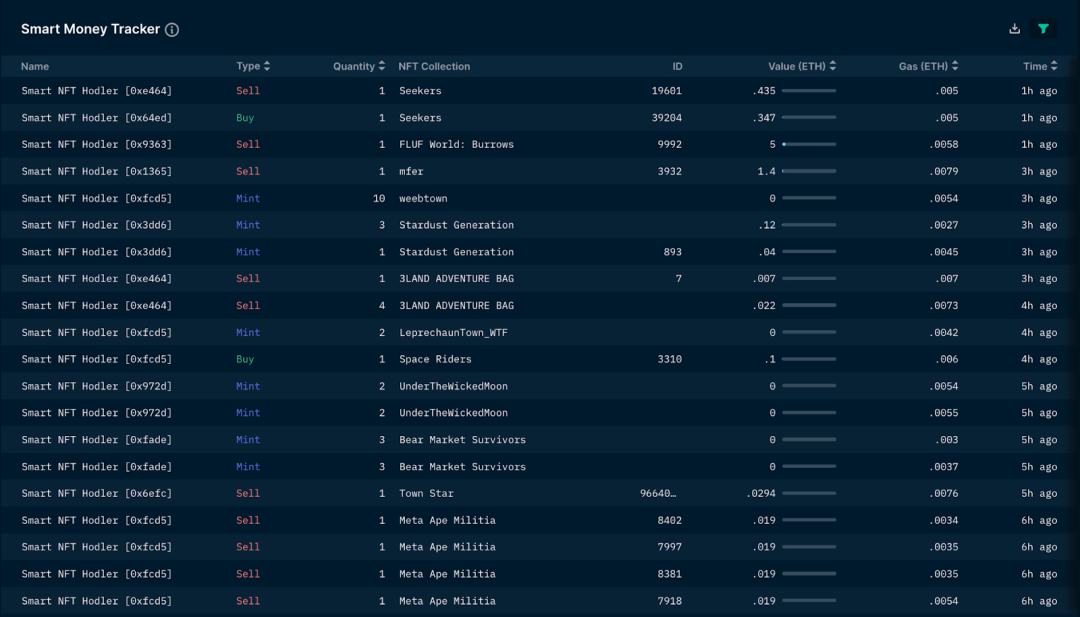Click gas .006 in Space Riders row
This screenshot has height=617, width=1080.
coord(946,359)
